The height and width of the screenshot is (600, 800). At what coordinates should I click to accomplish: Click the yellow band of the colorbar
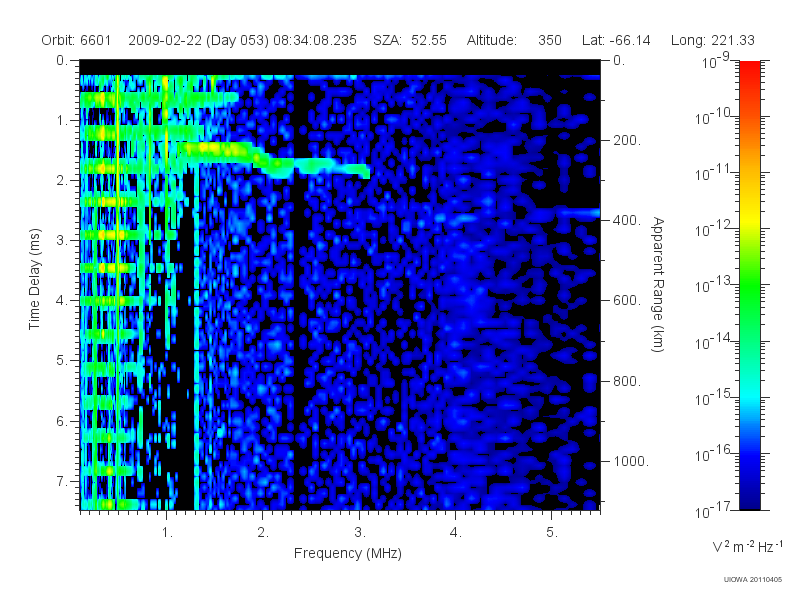(749, 220)
